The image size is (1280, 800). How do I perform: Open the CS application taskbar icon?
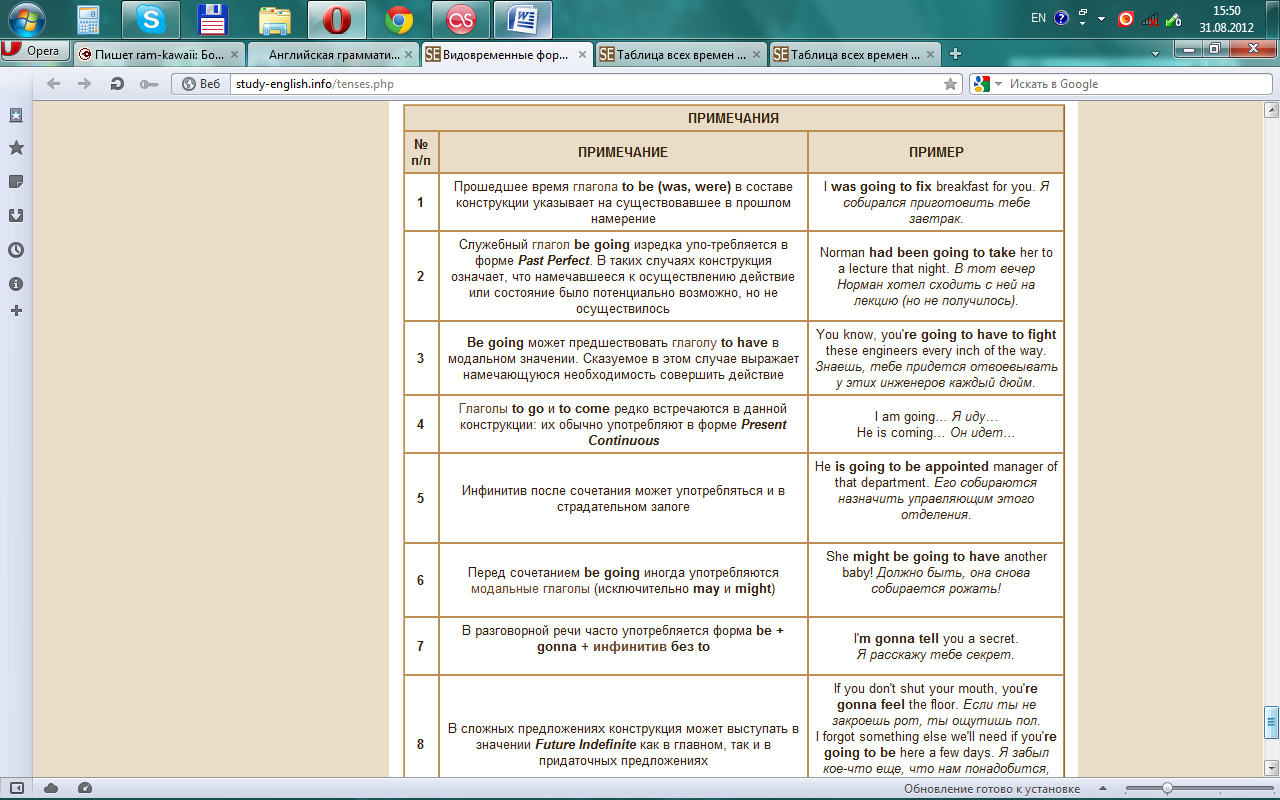point(461,19)
